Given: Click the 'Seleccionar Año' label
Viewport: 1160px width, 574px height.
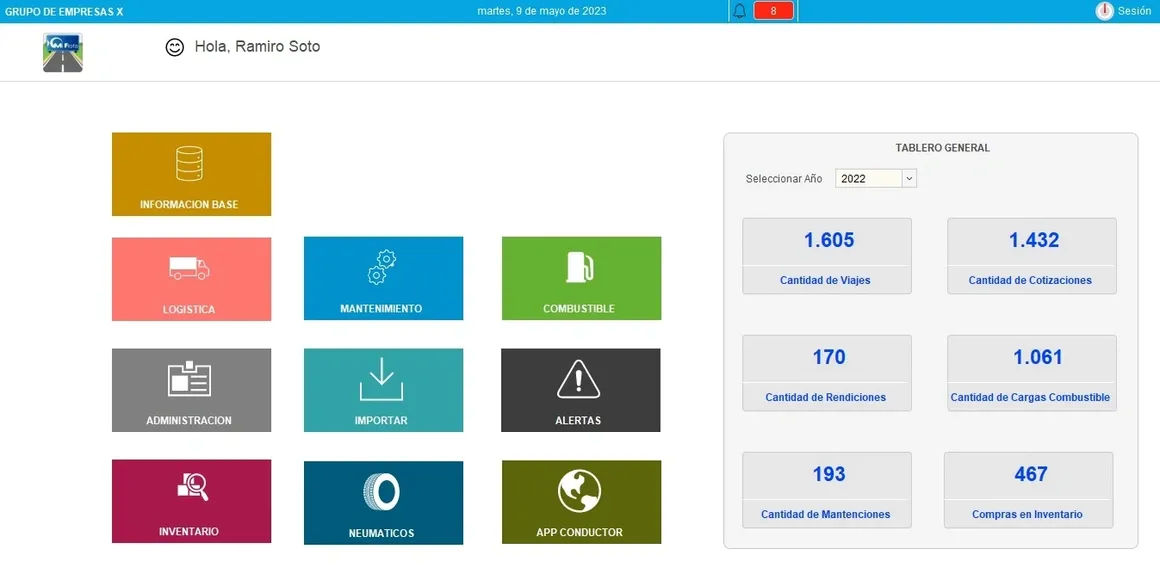Looking at the screenshot, I should click(784, 179).
